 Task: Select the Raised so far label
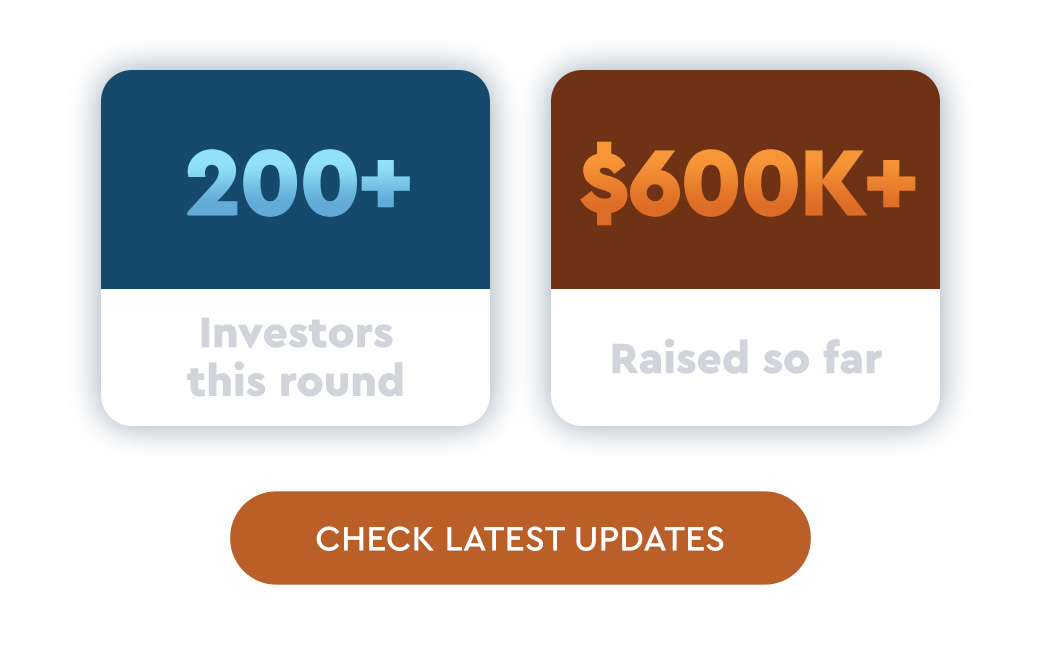tap(745, 358)
